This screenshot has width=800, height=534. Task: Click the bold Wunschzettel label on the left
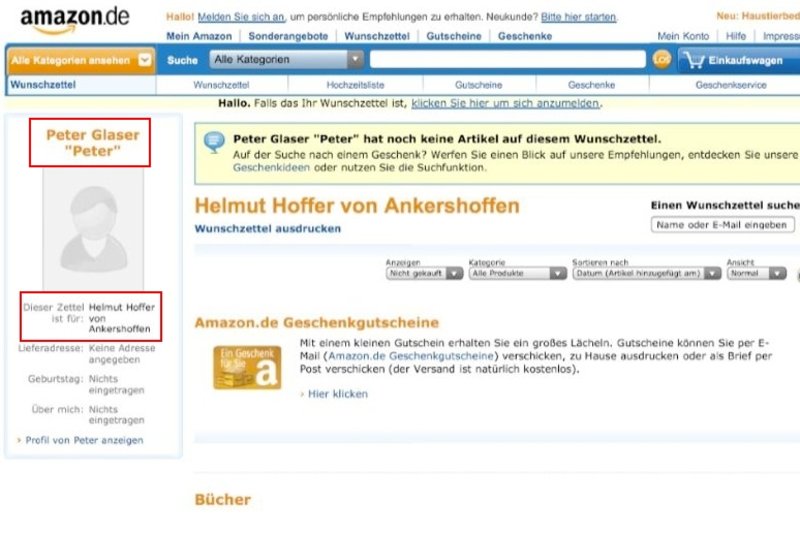click(x=43, y=85)
